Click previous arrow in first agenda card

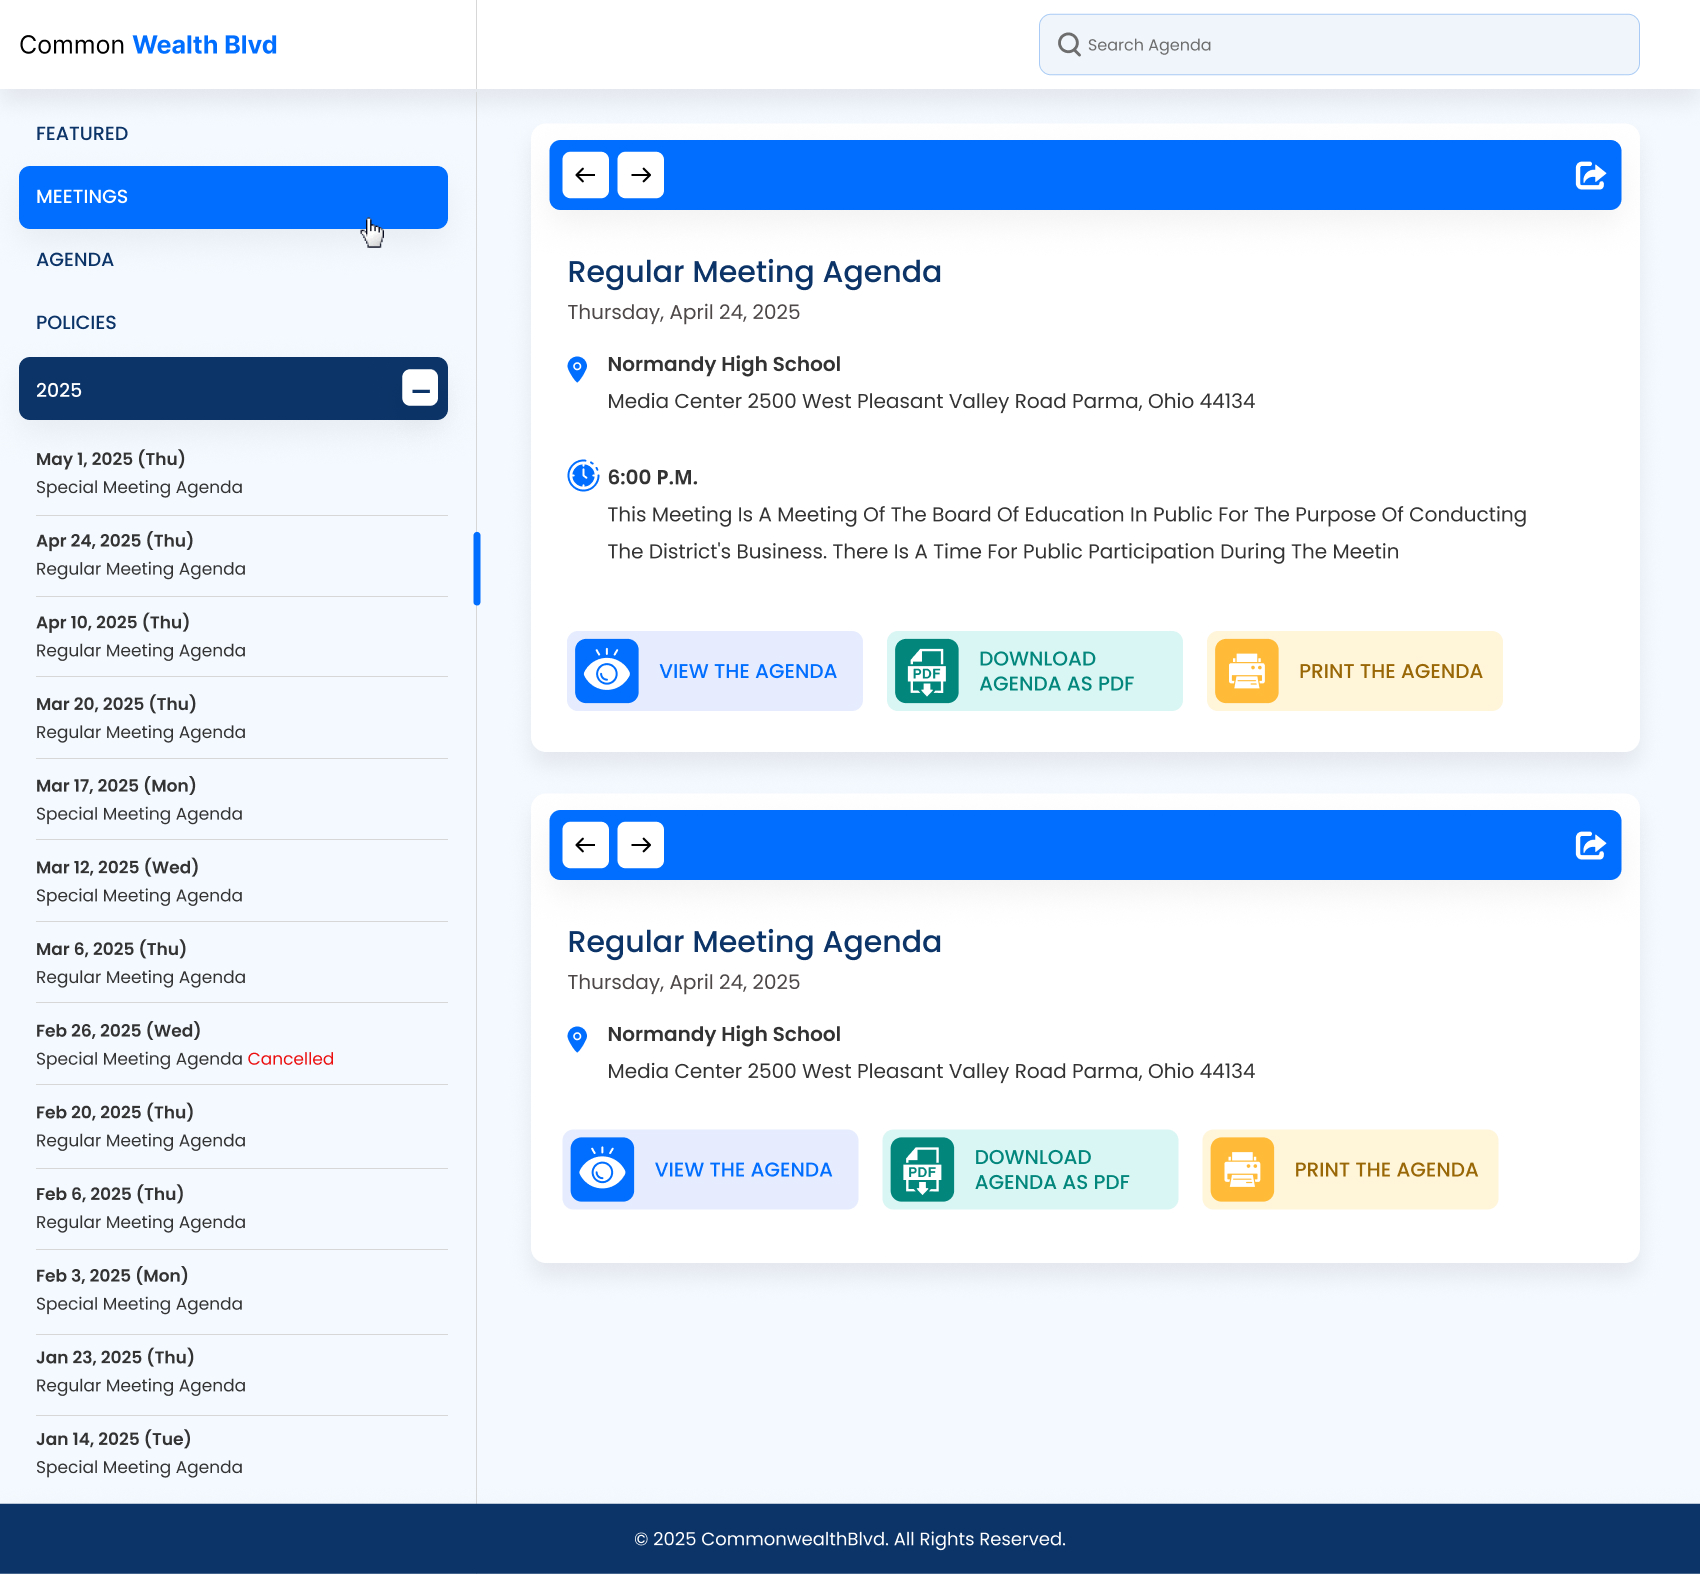[x=586, y=175]
